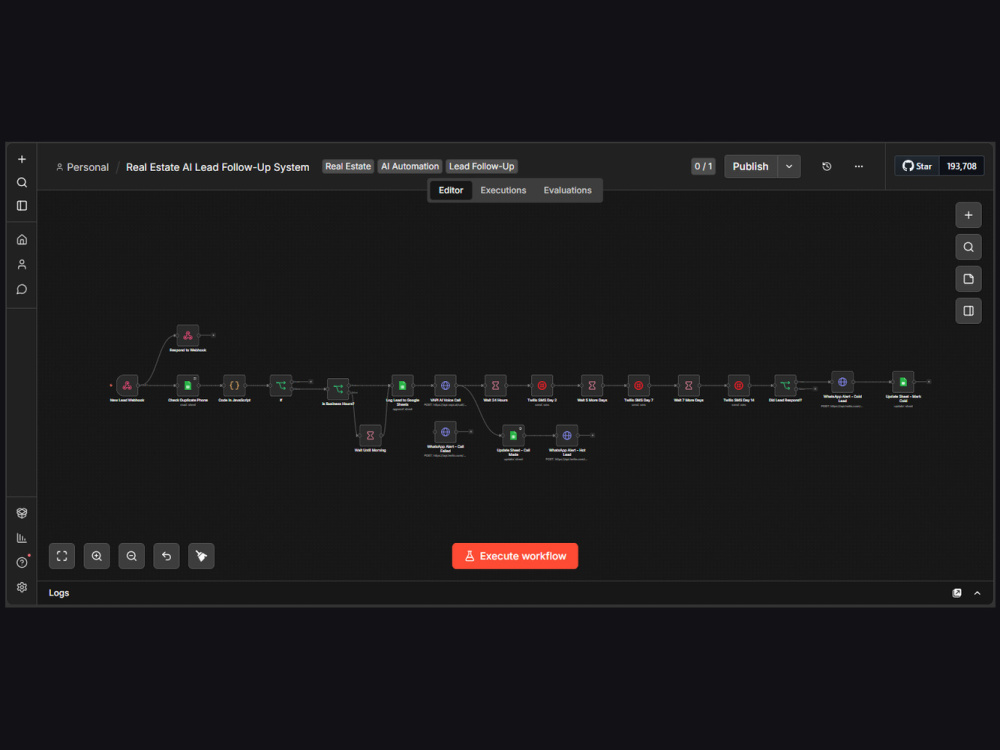Open chat icon in sidebar
The height and width of the screenshot is (750, 1000).
22,290
